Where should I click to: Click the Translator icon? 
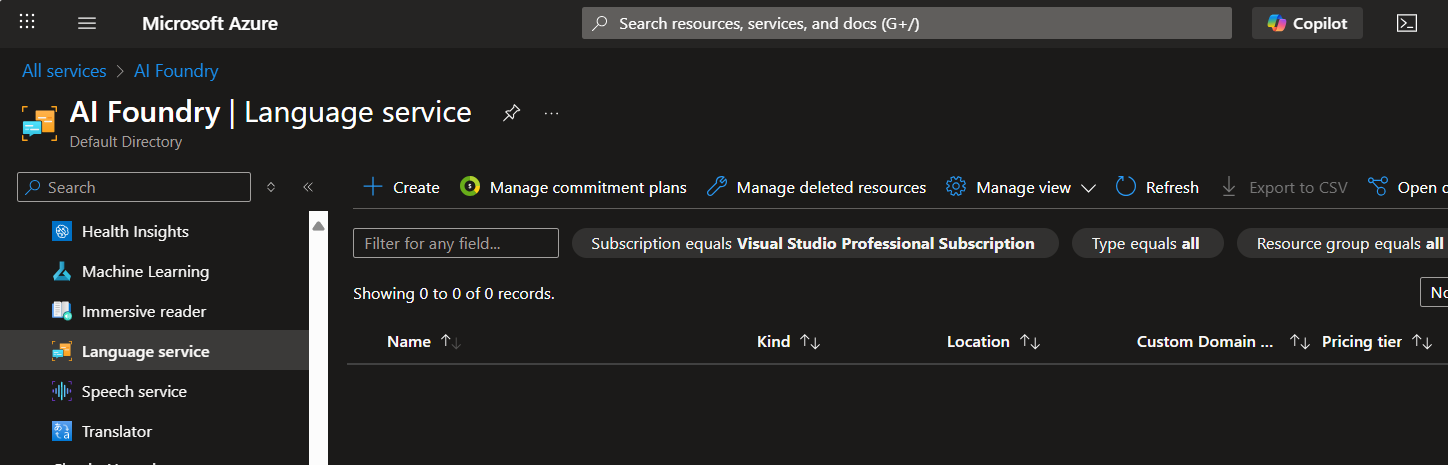pos(62,431)
